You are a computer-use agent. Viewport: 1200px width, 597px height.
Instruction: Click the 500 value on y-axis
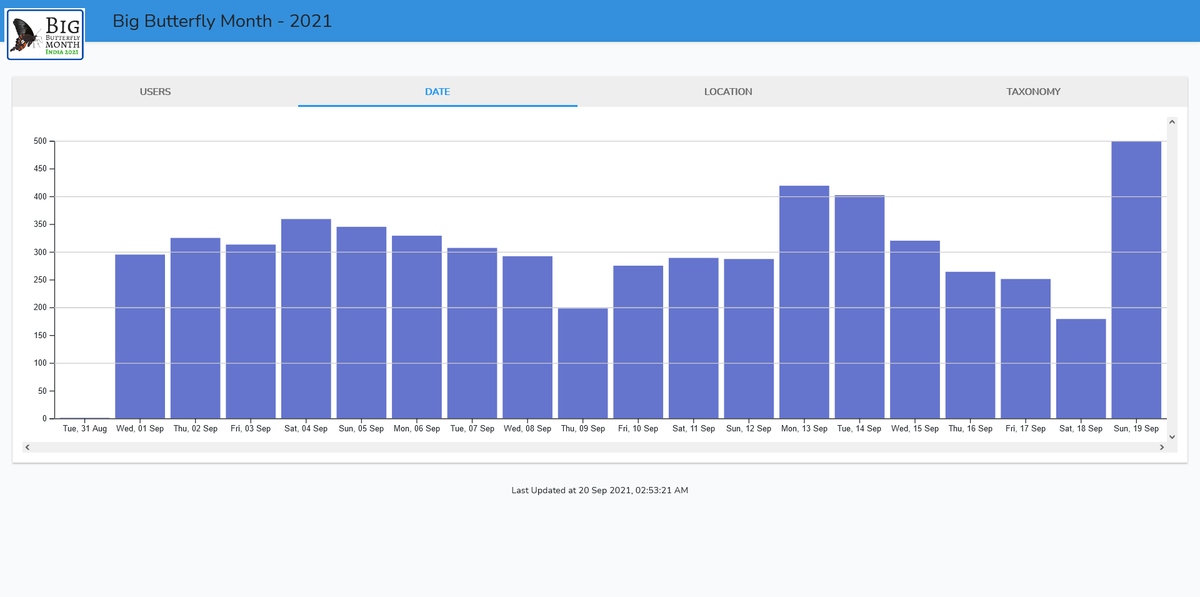point(40,141)
